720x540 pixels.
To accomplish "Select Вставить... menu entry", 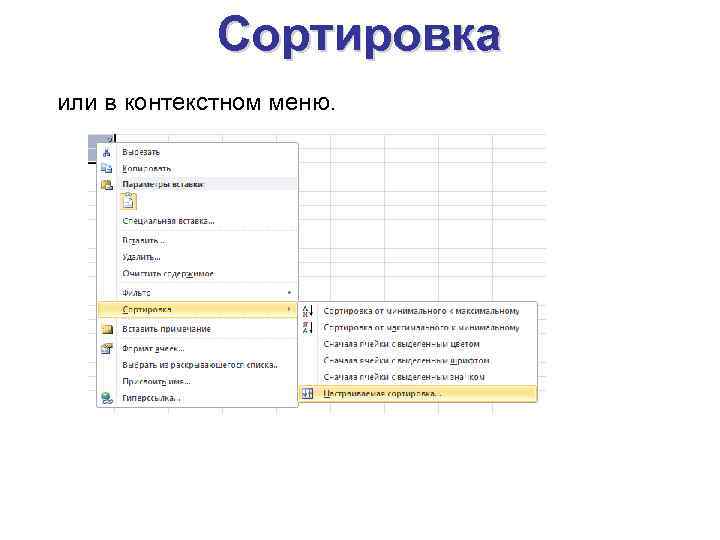I will (x=144, y=240).
